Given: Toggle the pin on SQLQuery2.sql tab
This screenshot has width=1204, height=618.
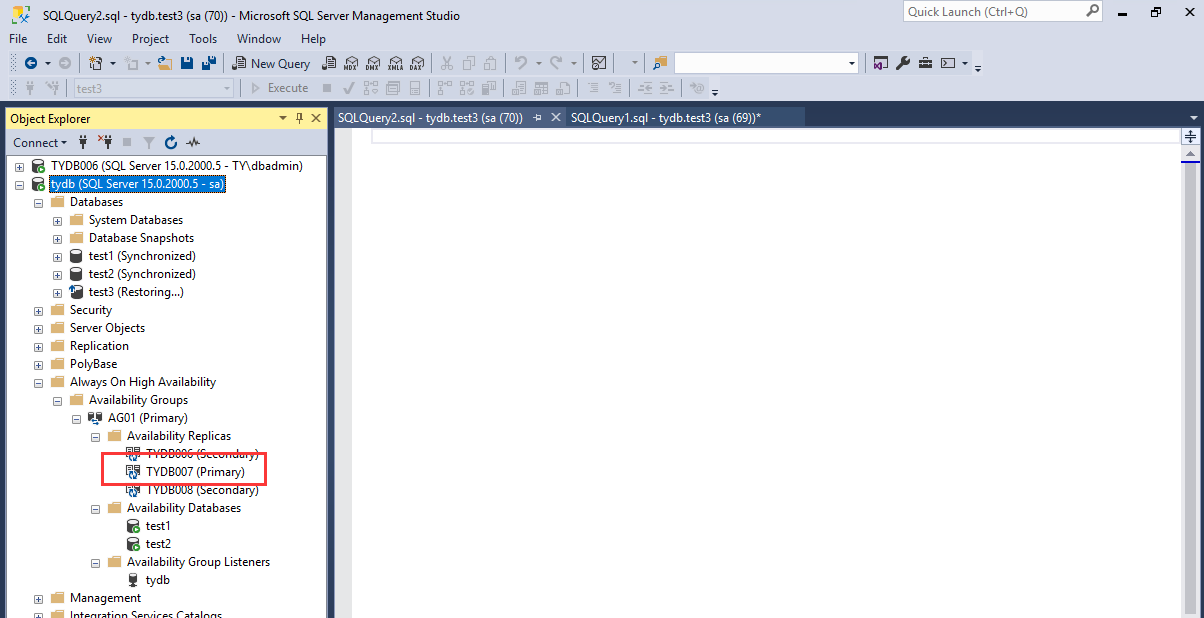Looking at the screenshot, I should 537,118.
